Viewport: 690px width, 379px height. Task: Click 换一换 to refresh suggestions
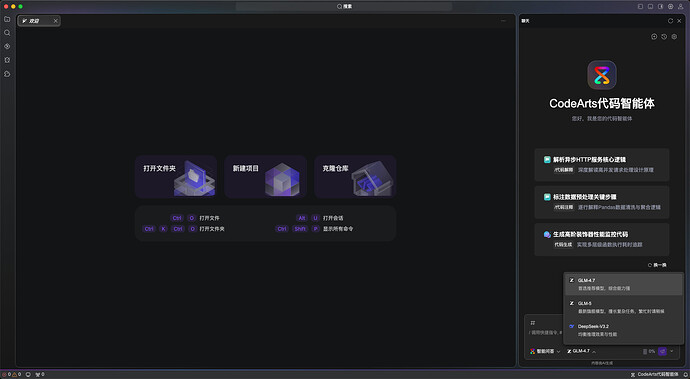657,265
